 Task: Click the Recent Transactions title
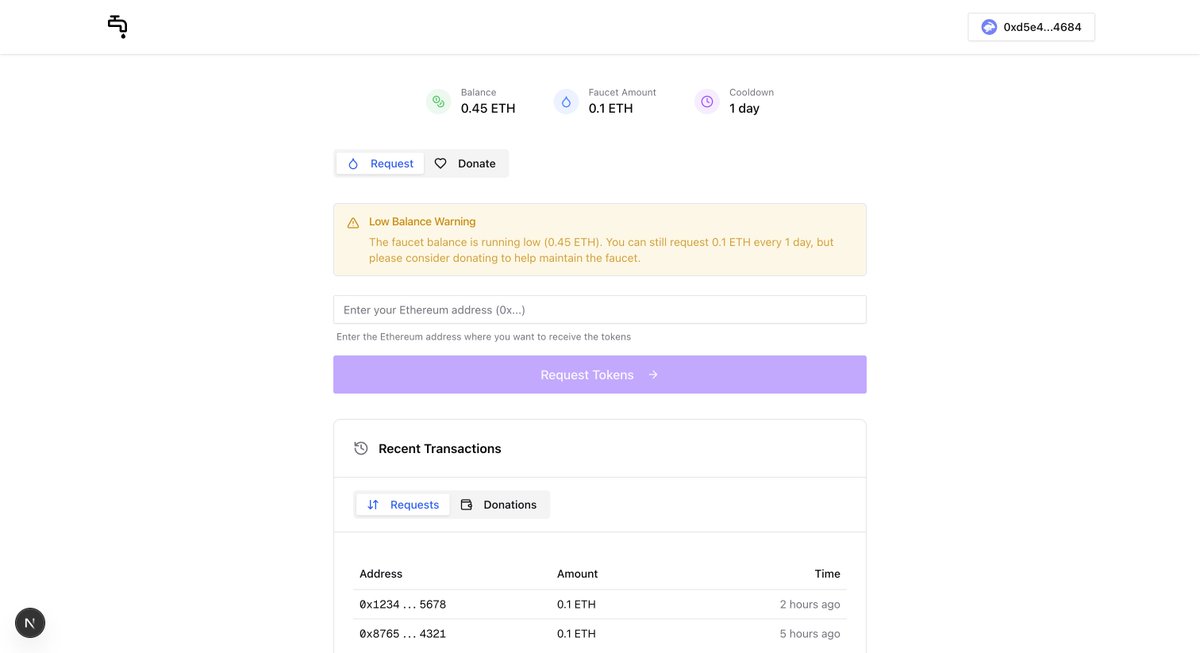(x=440, y=448)
